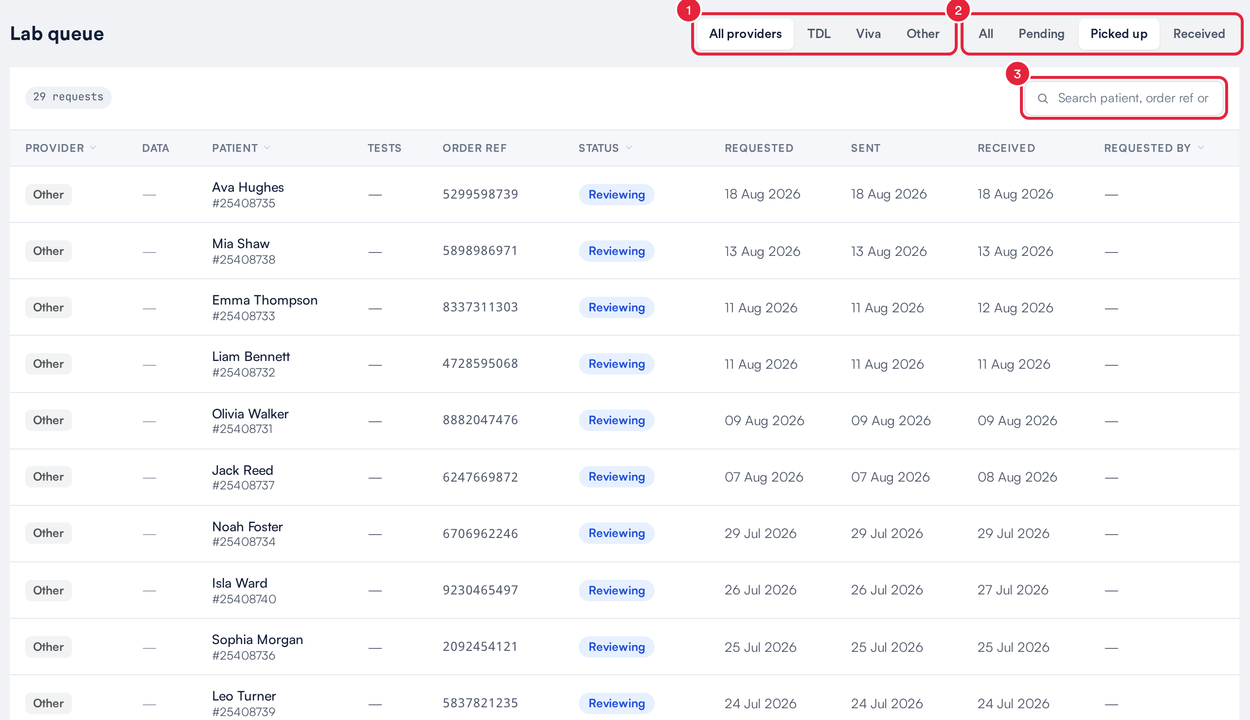
Task: Click order ref 6706962246
Action: point(481,534)
